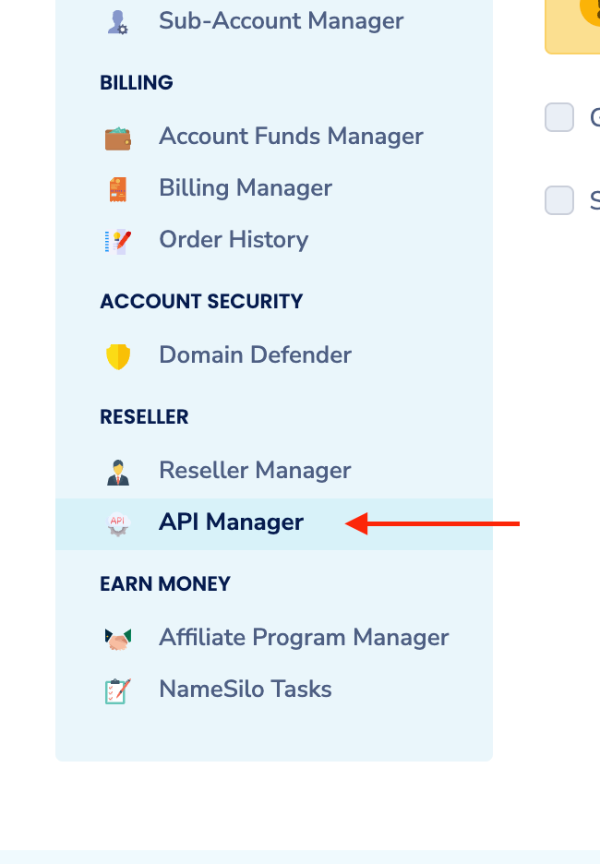Click the wallet icon for Account Funds
The height and width of the screenshot is (864, 600).
click(117, 138)
